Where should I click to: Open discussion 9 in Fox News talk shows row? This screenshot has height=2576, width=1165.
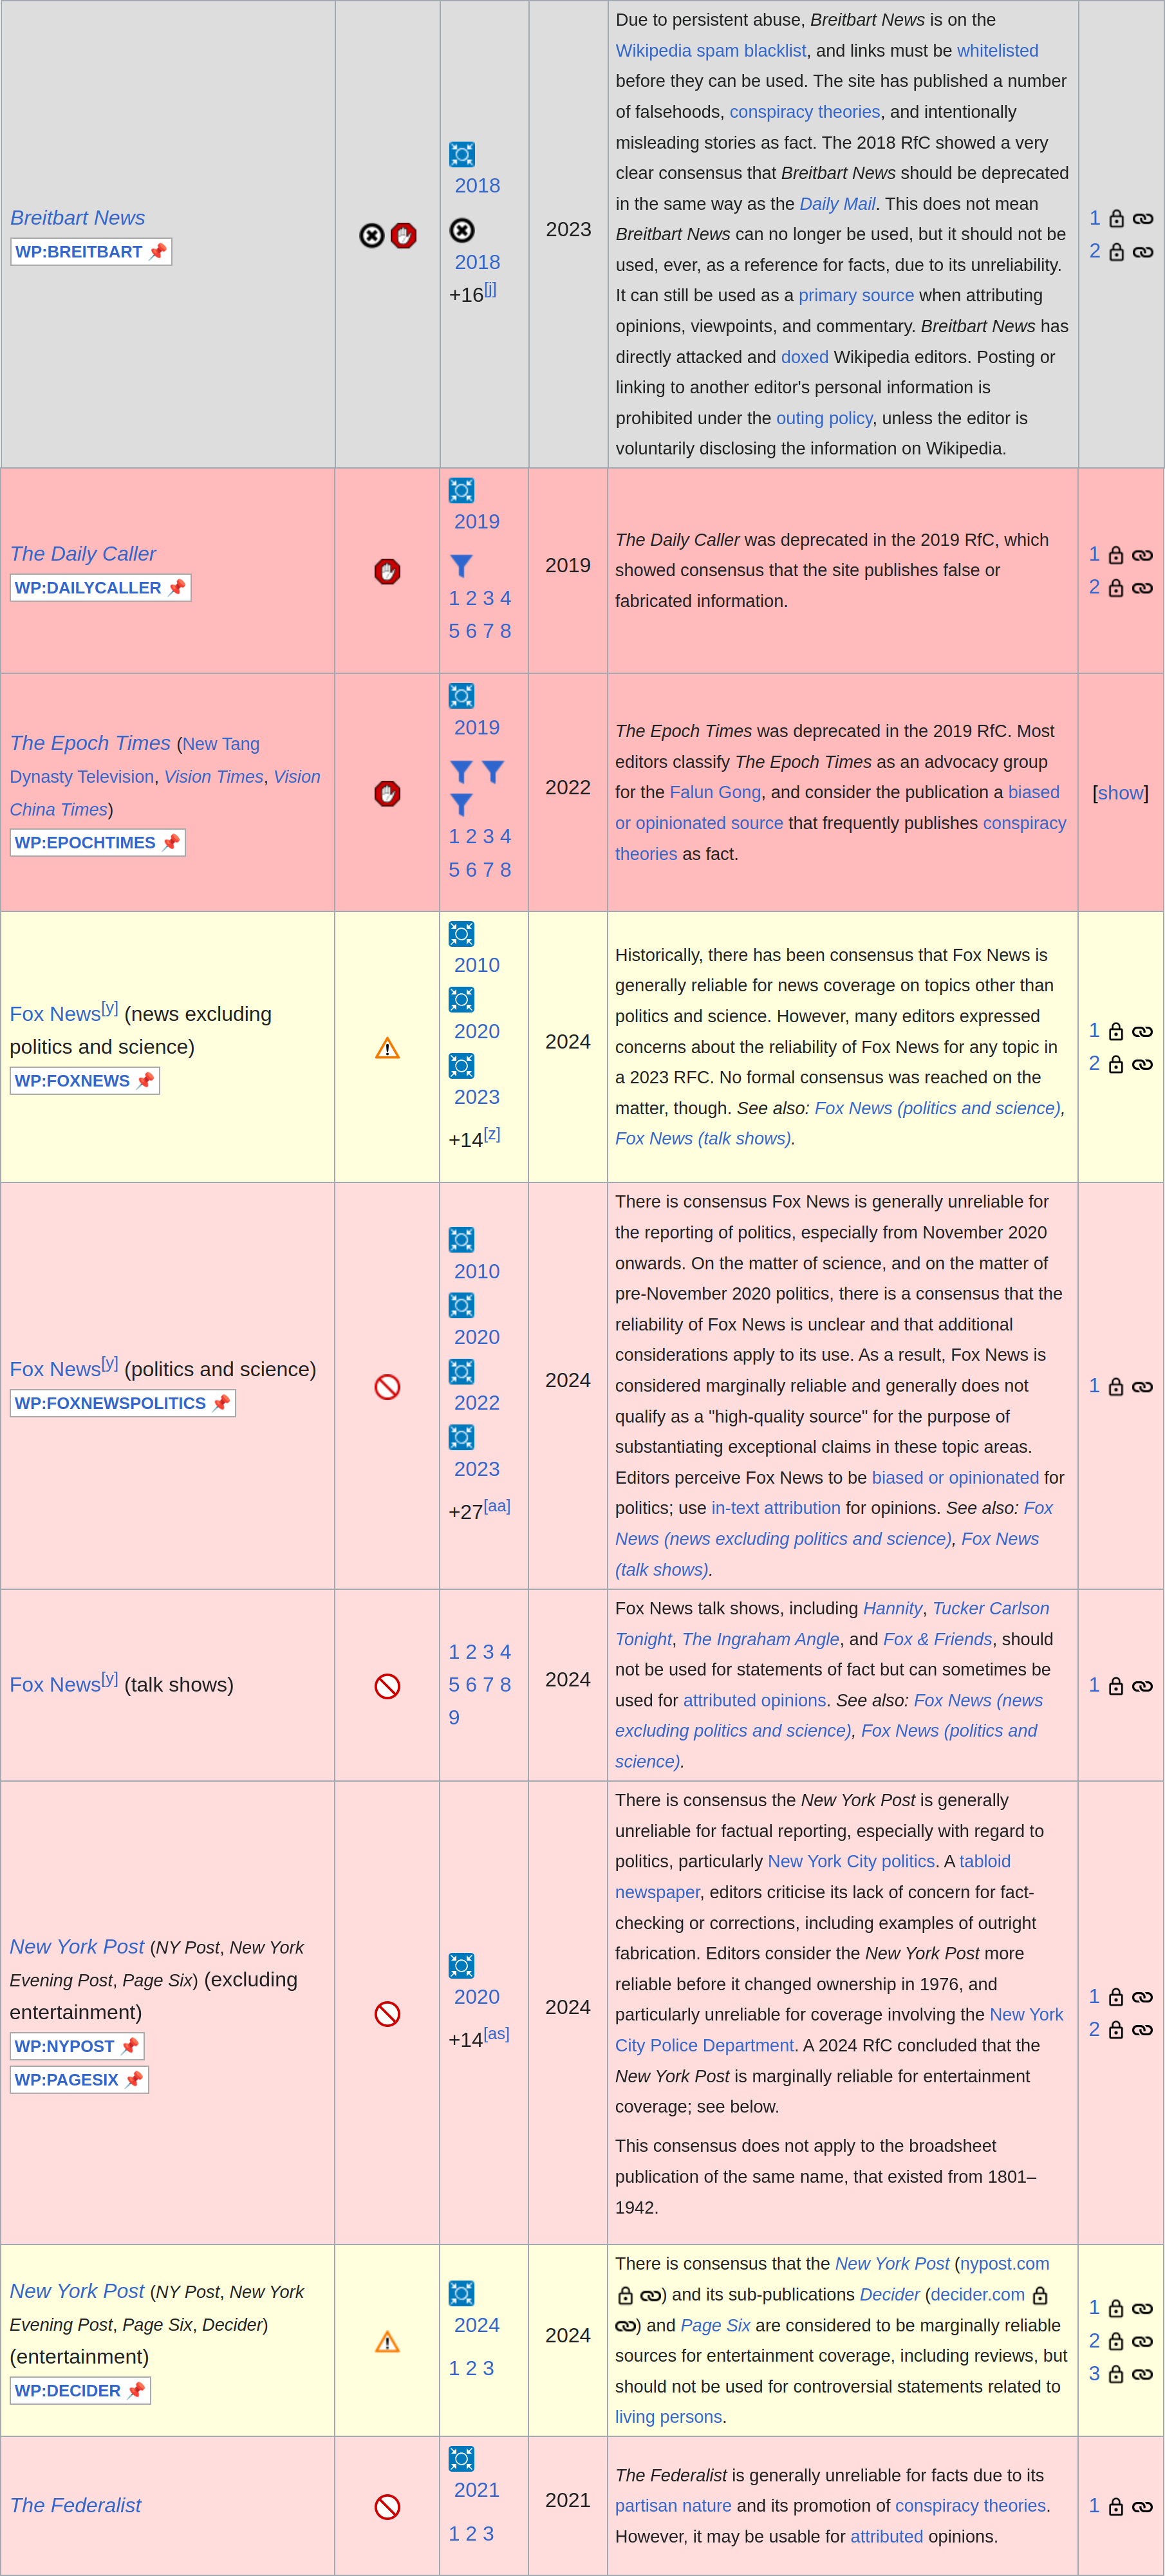pos(454,1718)
